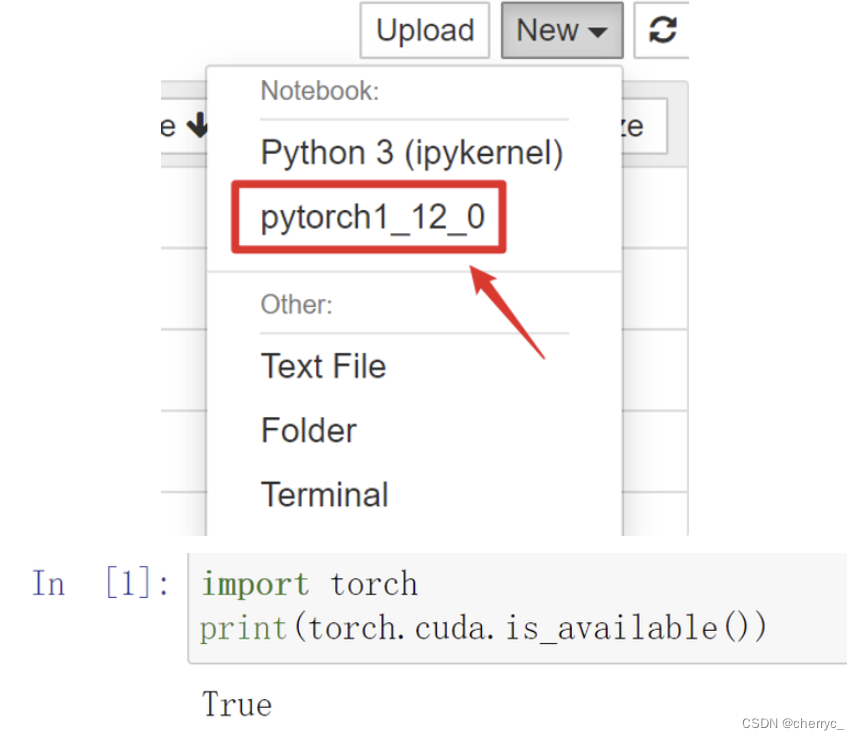The image size is (859, 740).
Task: Refresh the notebook list with the reload icon
Action: point(662,30)
